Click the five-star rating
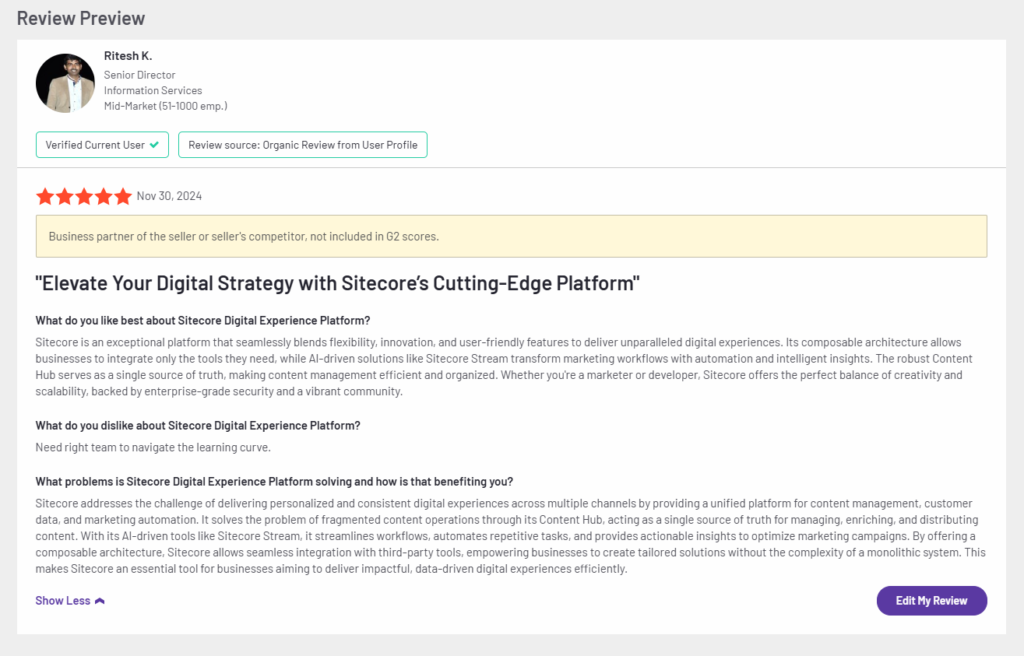 (x=84, y=196)
